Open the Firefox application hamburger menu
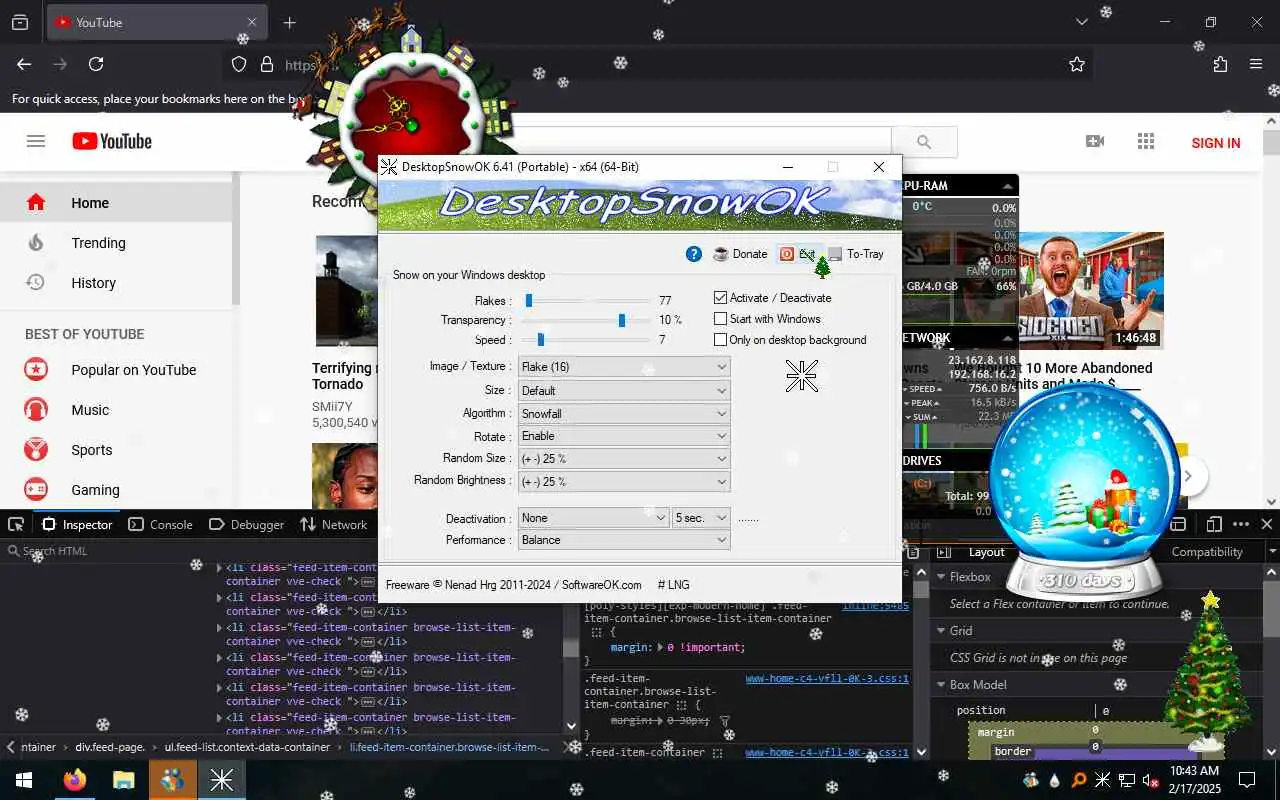The image size is (1280, 800). click(x=1256, y=64)
